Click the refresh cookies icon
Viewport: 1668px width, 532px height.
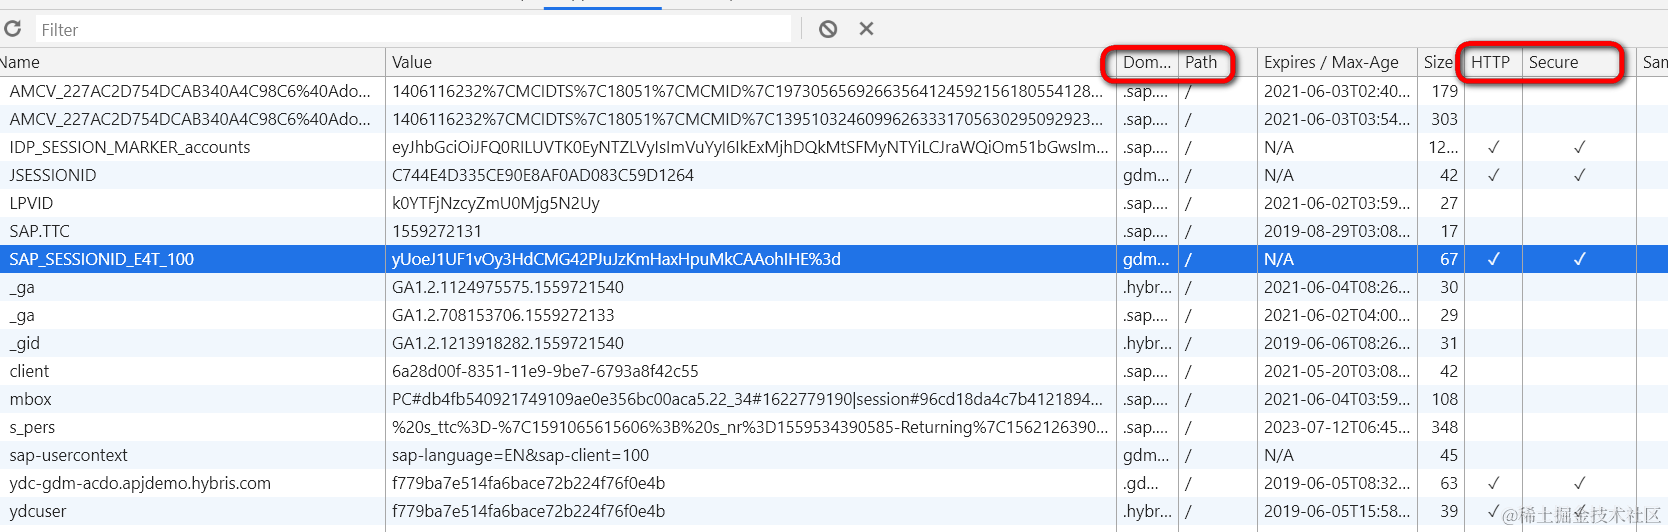point(12,29)
